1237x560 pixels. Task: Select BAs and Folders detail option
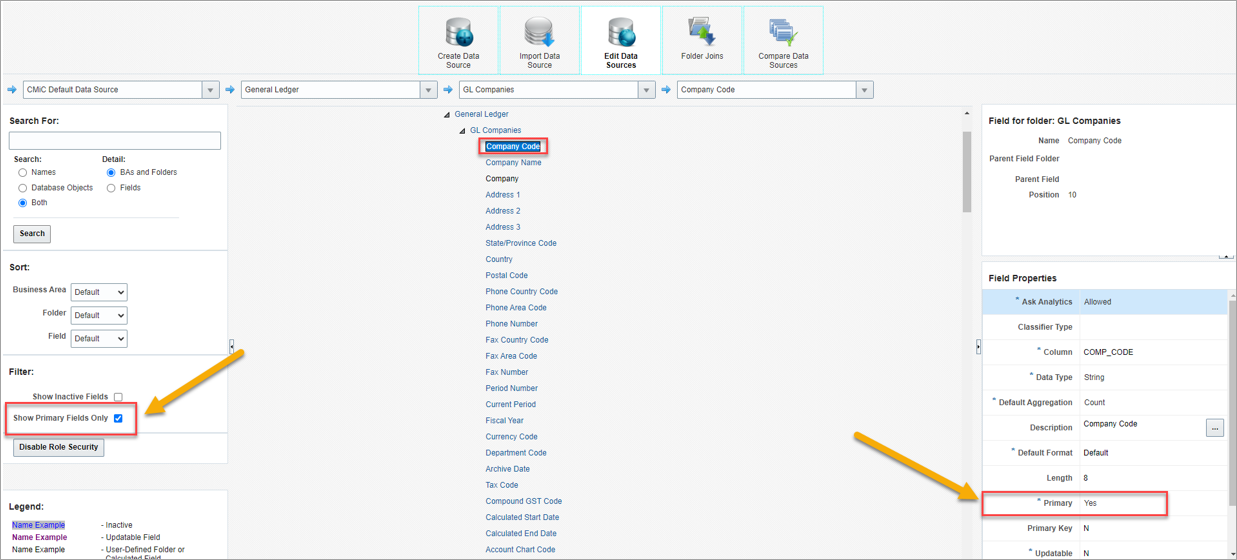click(111, 173)
